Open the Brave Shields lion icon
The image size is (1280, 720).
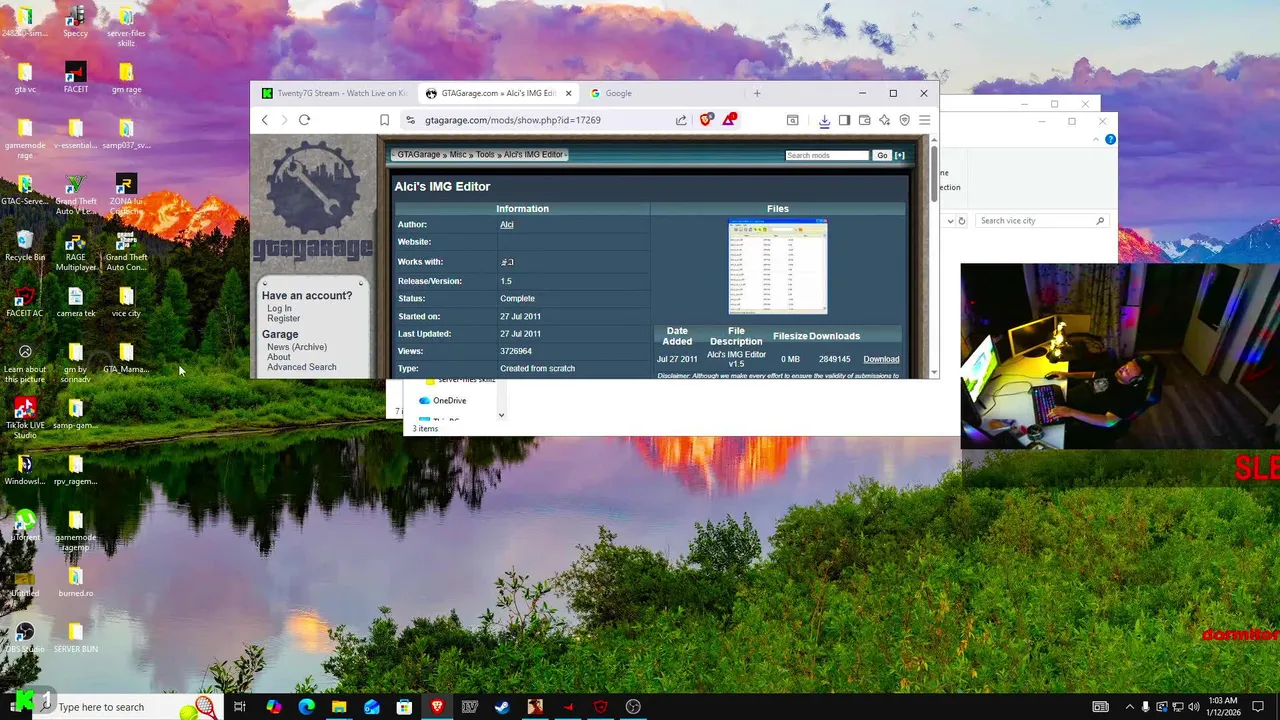pos(706,120)
